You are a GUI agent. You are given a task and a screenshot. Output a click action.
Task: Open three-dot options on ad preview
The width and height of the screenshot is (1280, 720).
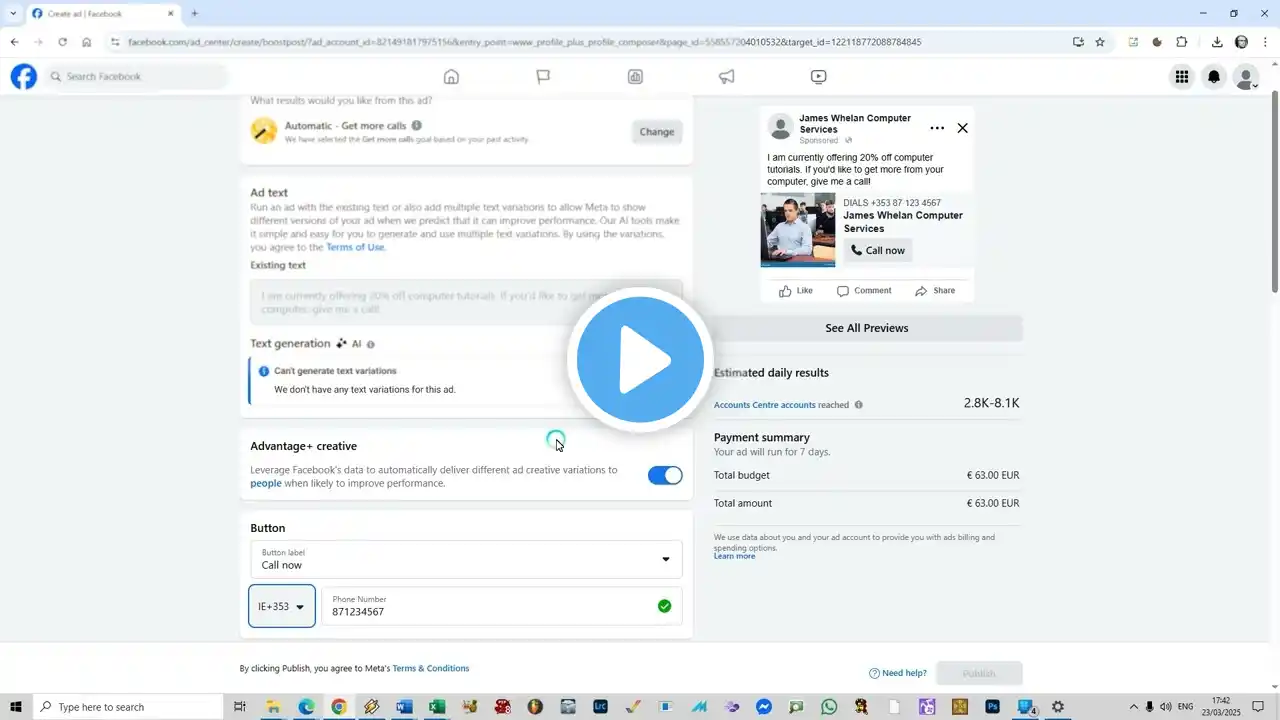pos(937,128)
